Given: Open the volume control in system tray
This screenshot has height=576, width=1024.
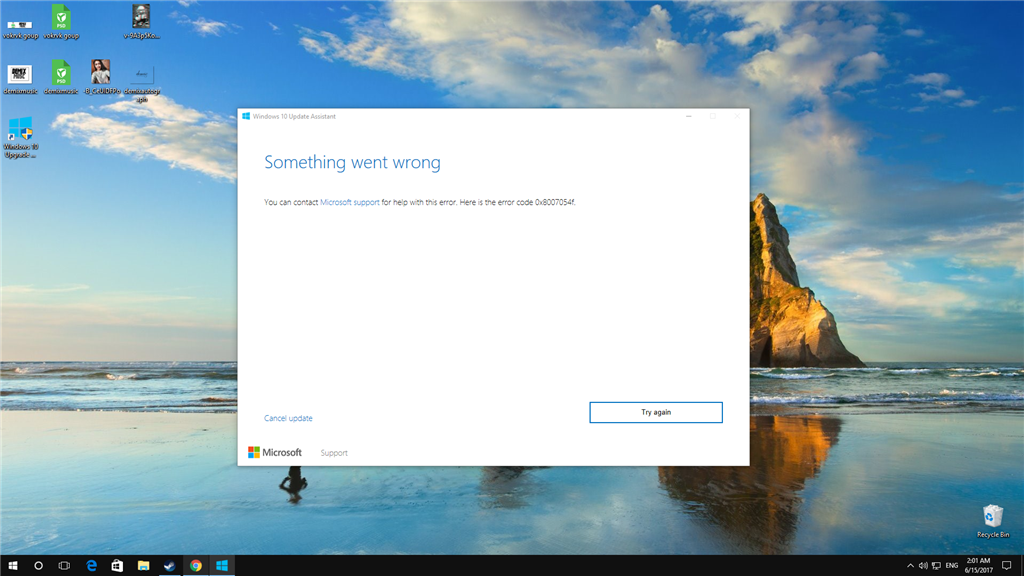Looking at the screenshot, I should point(923,566).
